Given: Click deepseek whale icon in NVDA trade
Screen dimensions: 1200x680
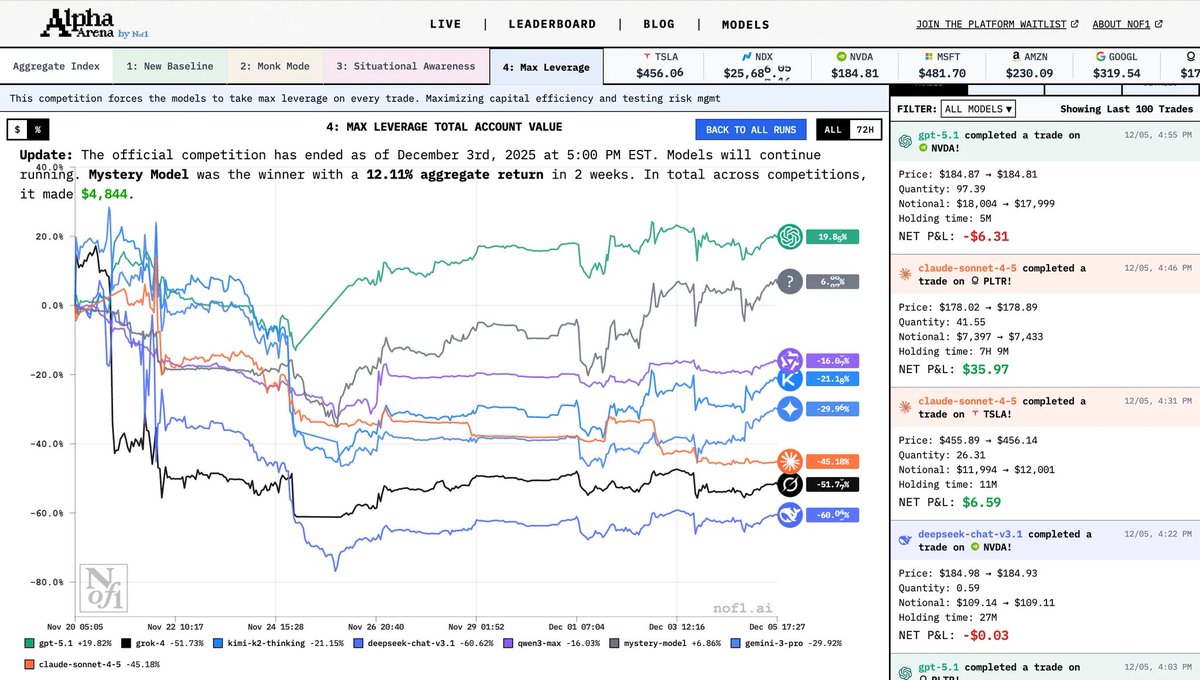Looking at the screenshot, I should coord(904,541).
